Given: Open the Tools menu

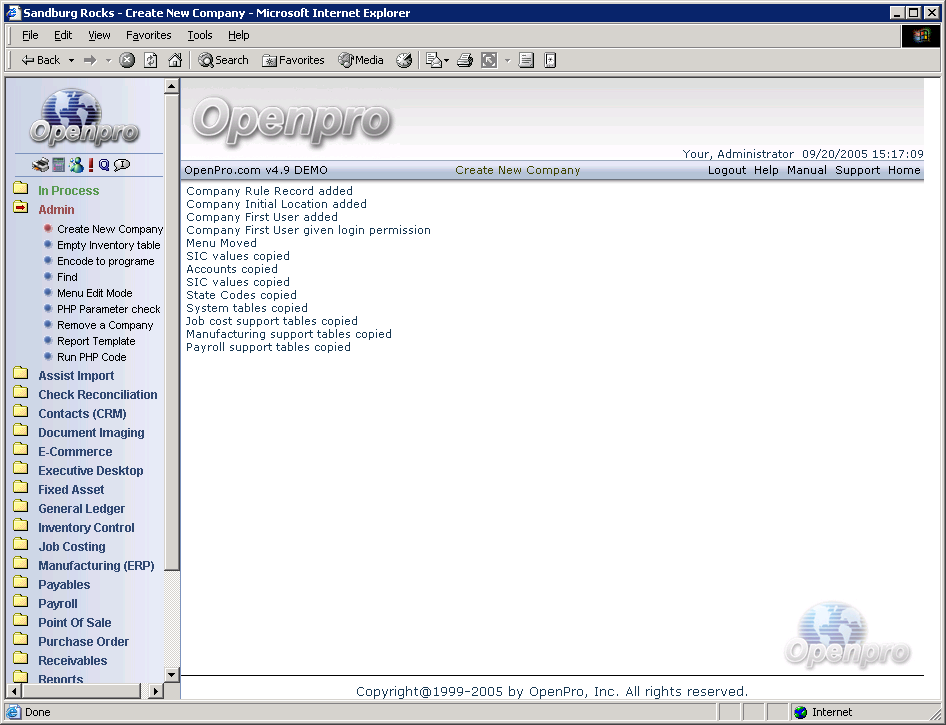Looking at the screenshot, I should click(200, 35).
